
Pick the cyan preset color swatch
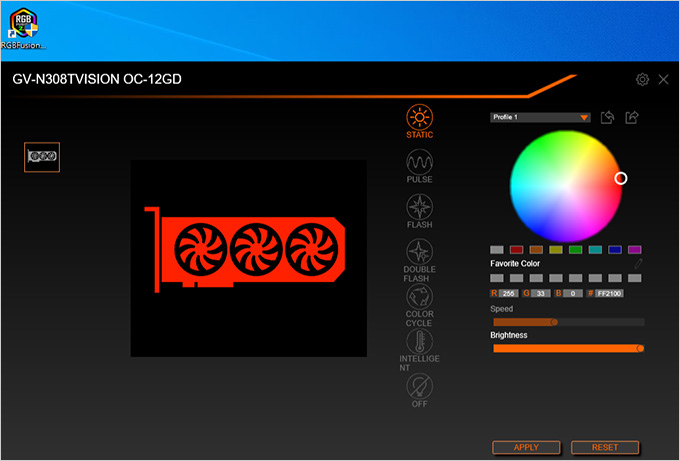point(595,250)
